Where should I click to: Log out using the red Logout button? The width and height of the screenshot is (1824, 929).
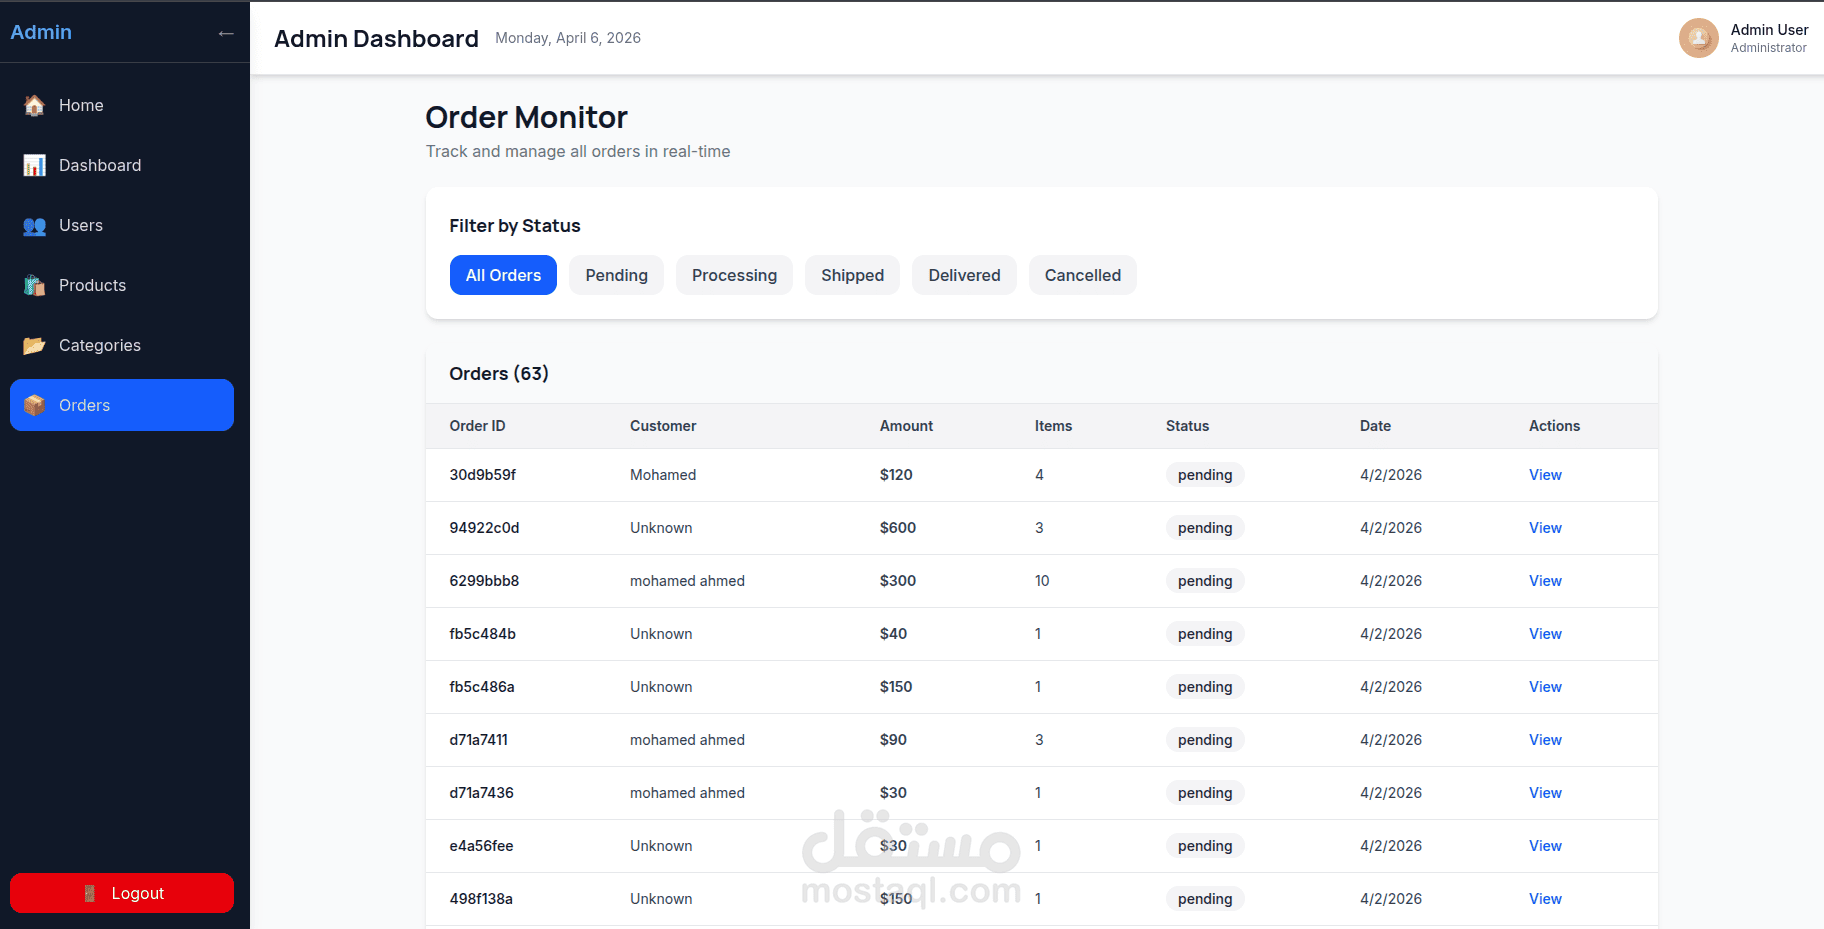[x=122, y=893]
